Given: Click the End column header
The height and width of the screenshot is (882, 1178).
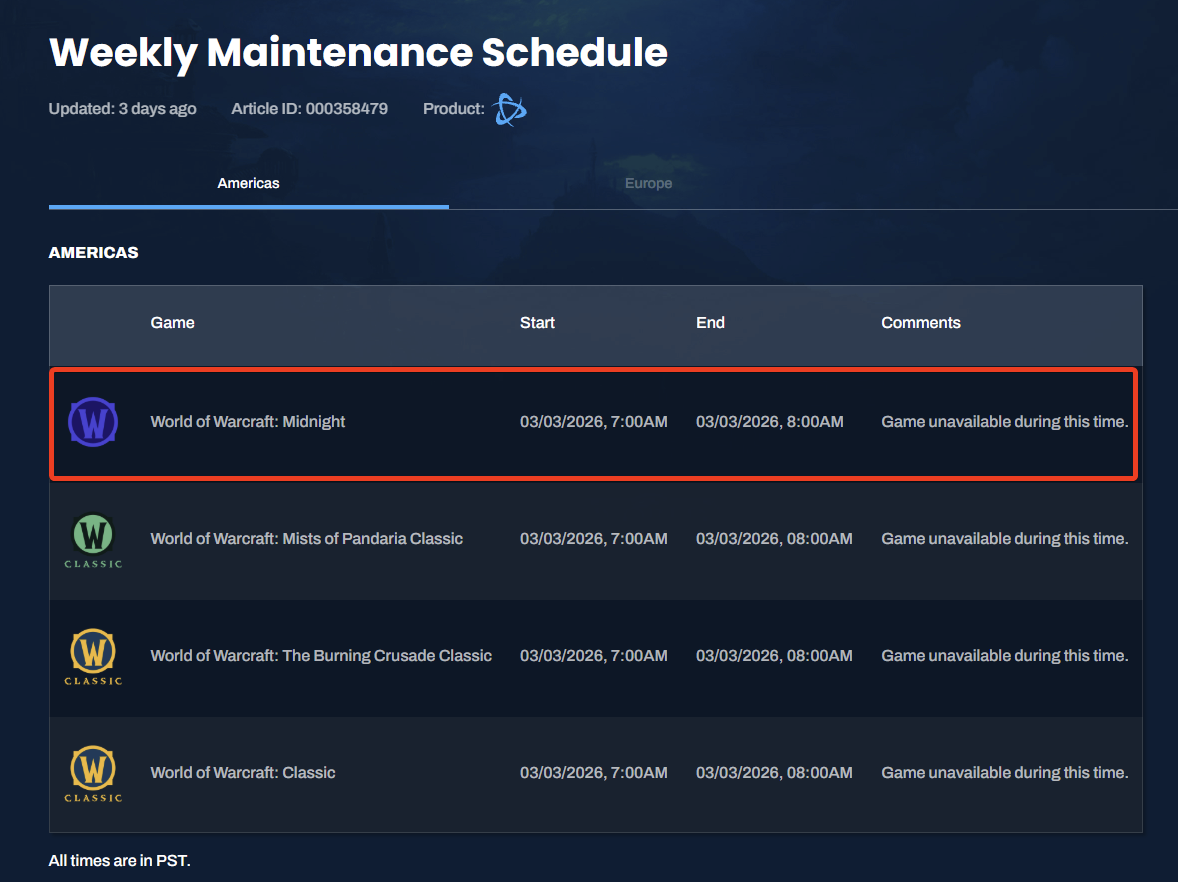Looking at the screenshot, I should click(x=710, y=322).
